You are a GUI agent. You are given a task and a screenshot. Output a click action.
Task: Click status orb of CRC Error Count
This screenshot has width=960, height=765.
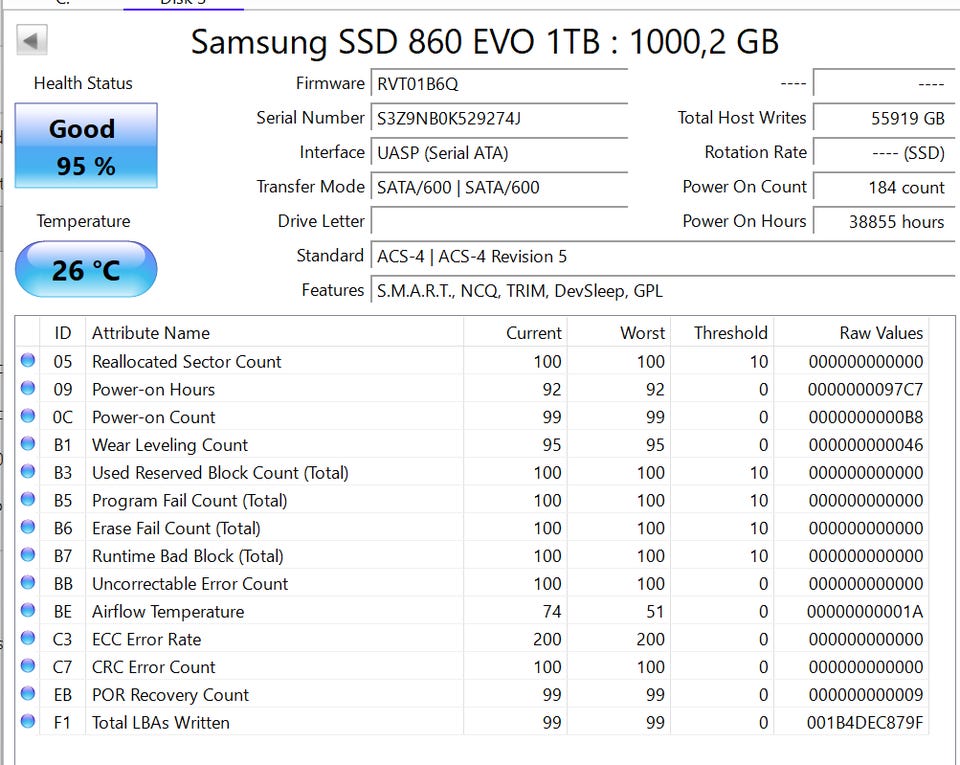28,665
